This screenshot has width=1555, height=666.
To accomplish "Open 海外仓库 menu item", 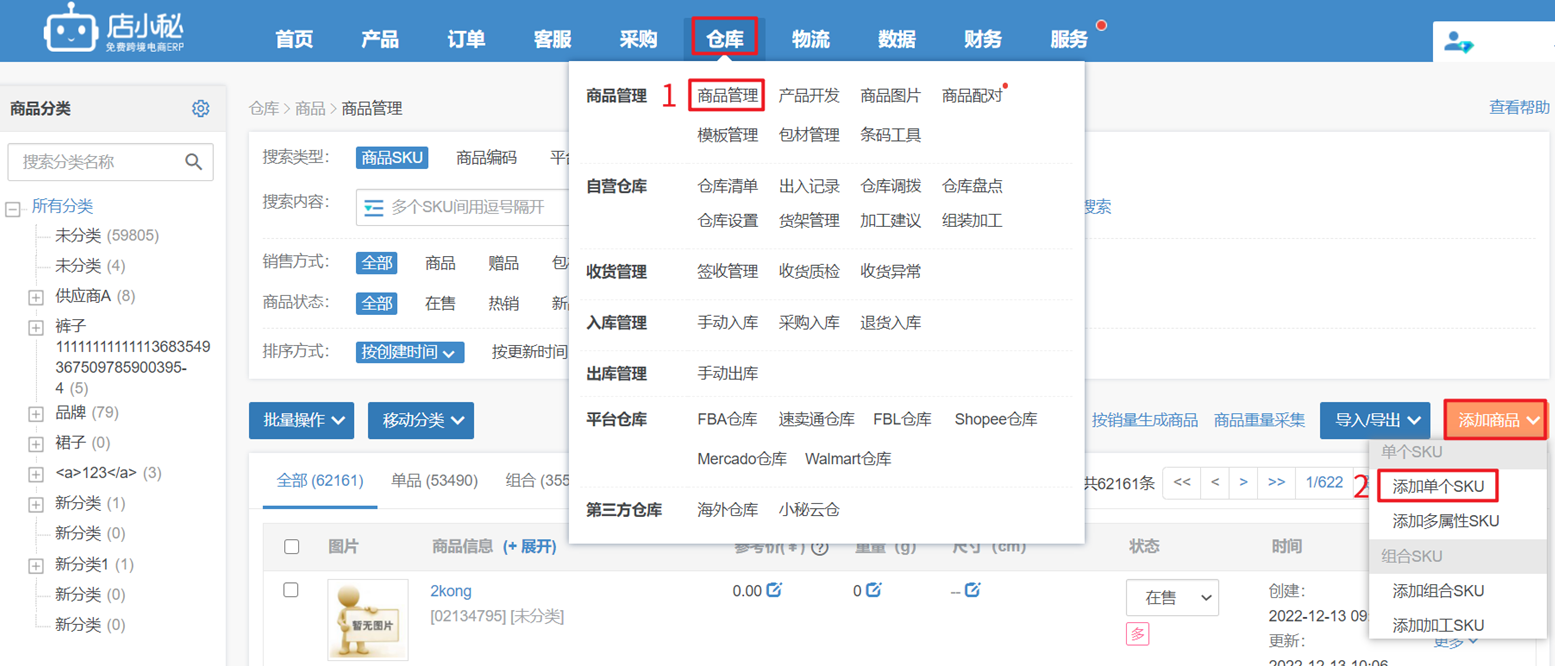I will tap(728, 510).
